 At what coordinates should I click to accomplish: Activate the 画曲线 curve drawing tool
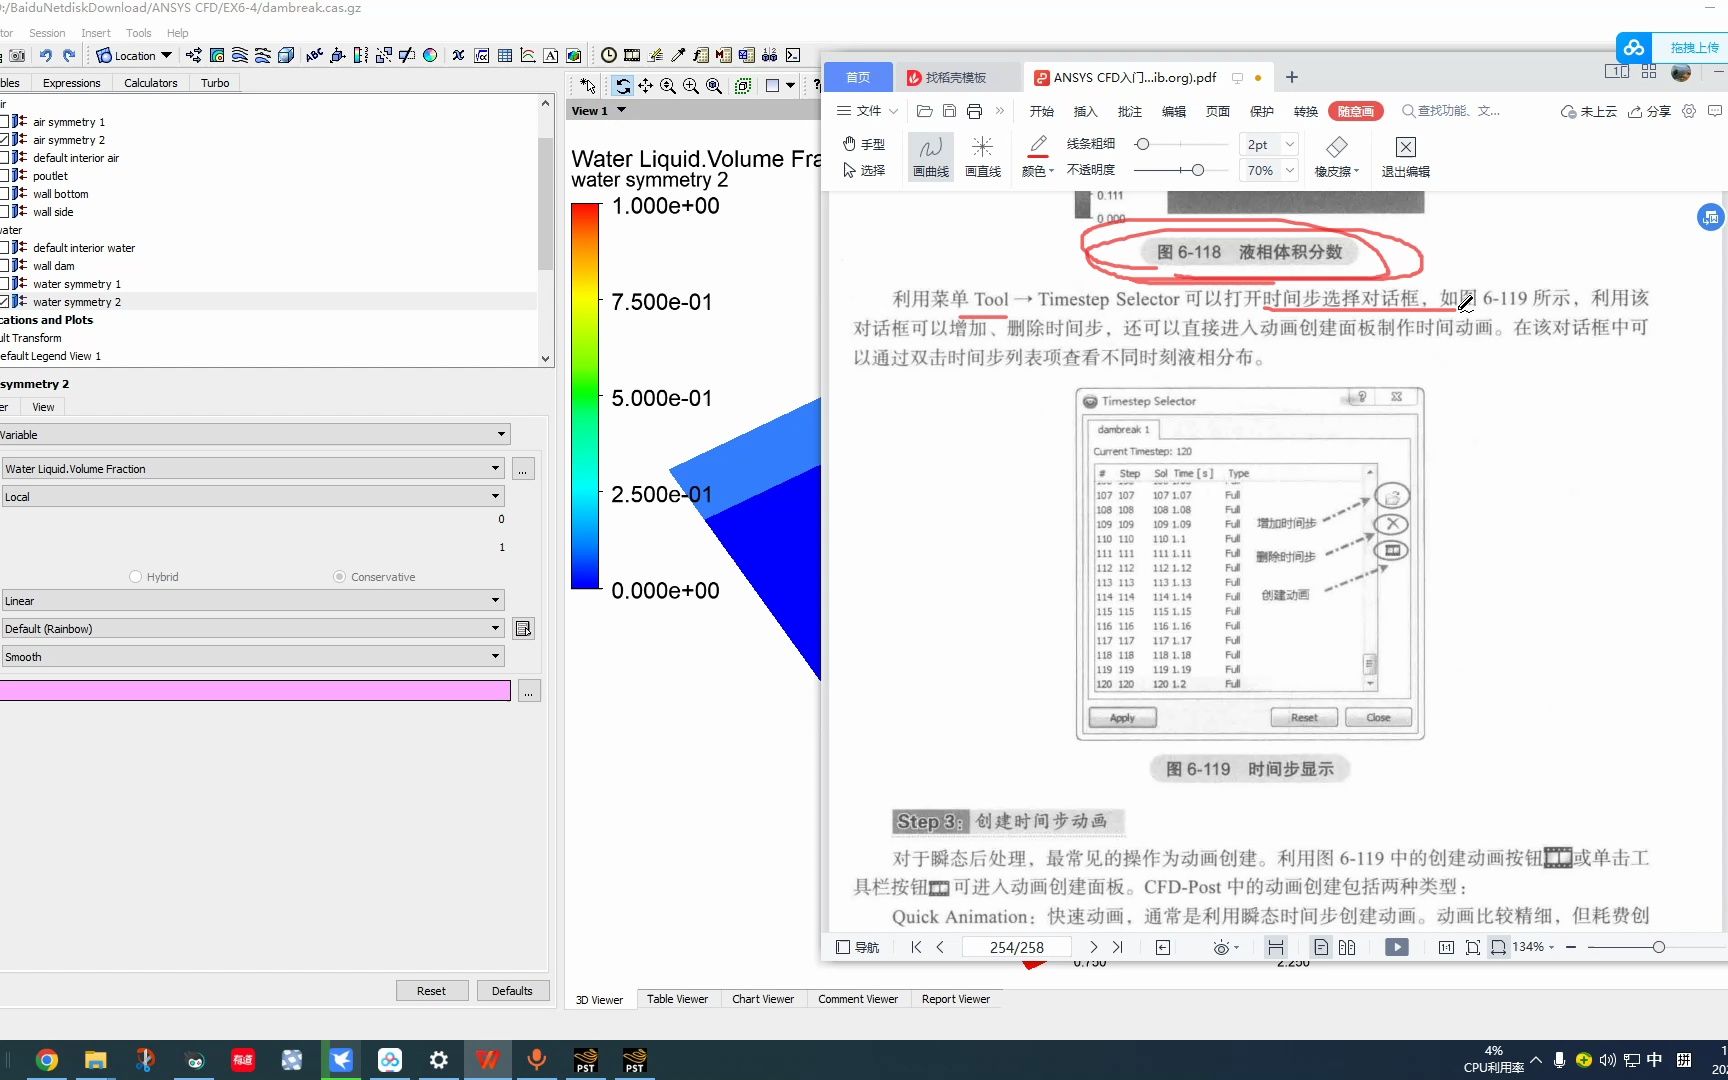coord(929,156)
